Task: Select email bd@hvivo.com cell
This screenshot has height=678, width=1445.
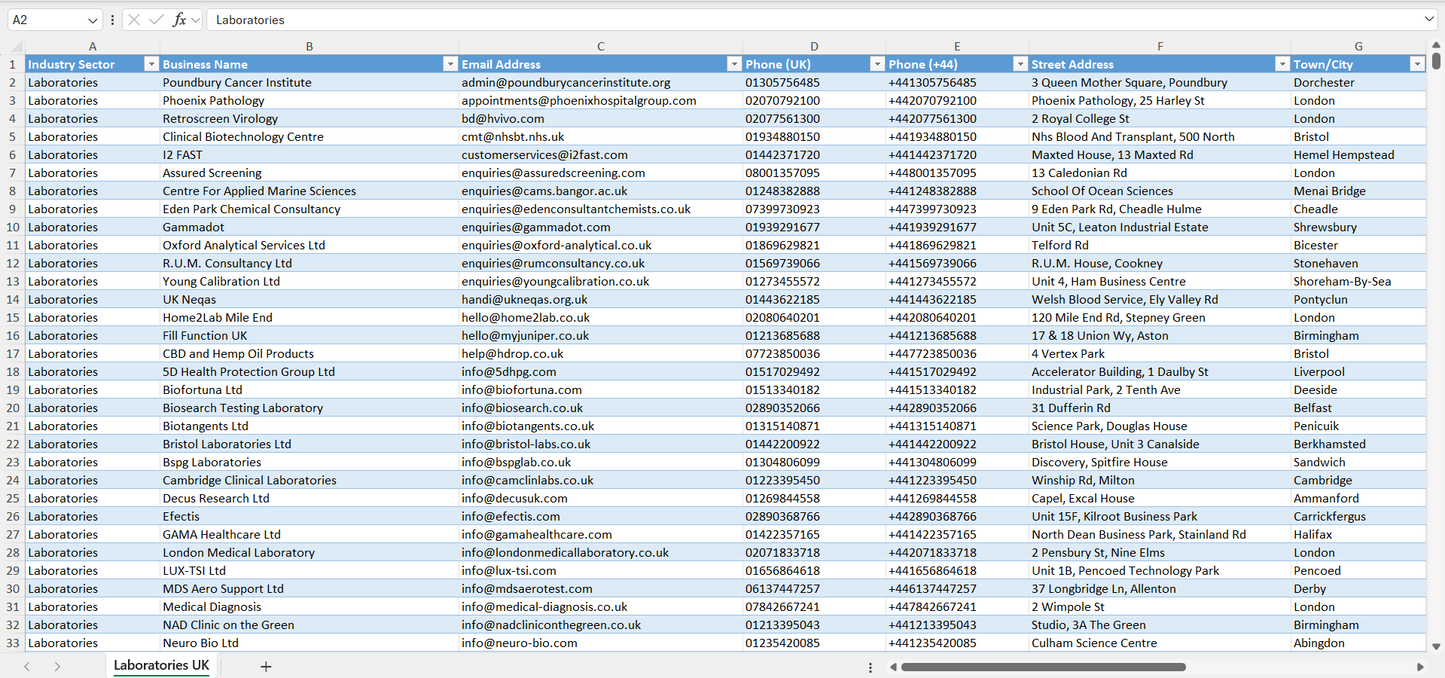Action: pos(600,119)
